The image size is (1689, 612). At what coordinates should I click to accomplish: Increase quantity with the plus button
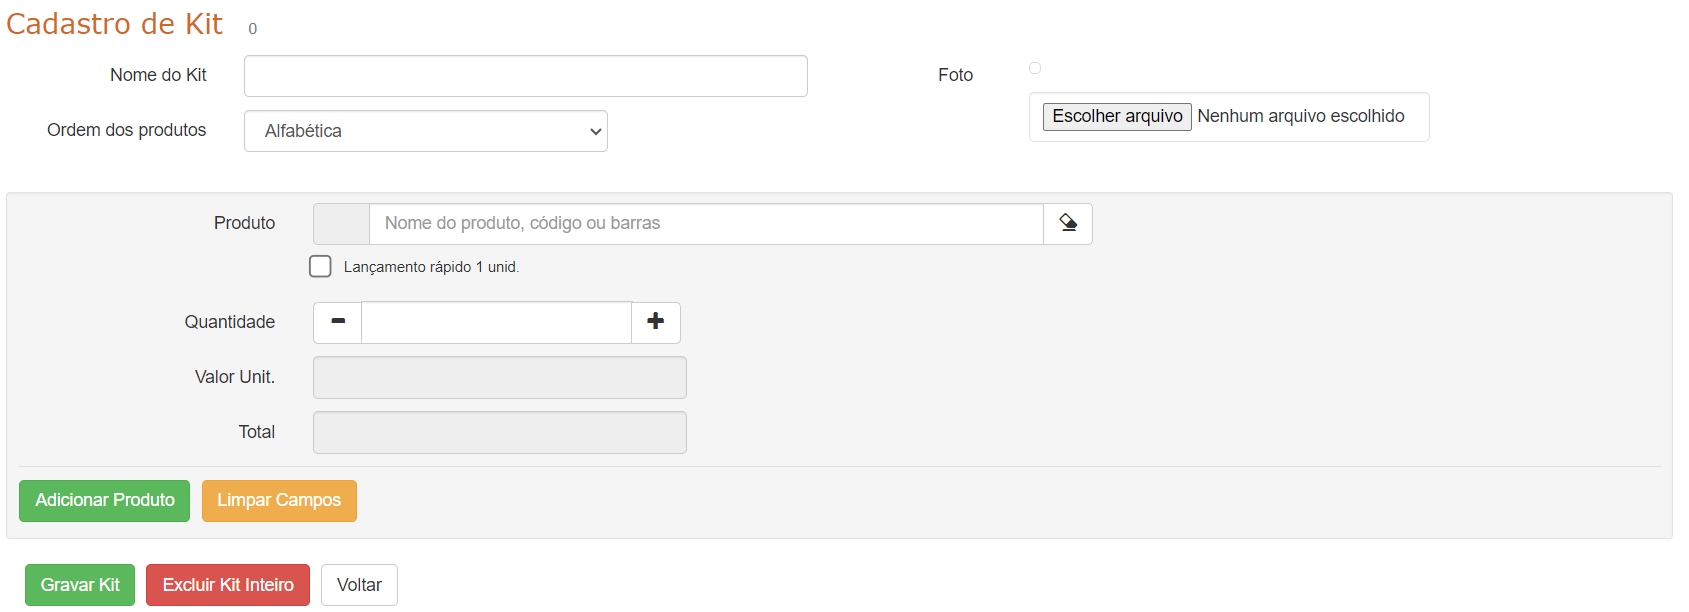coord(656,322)
